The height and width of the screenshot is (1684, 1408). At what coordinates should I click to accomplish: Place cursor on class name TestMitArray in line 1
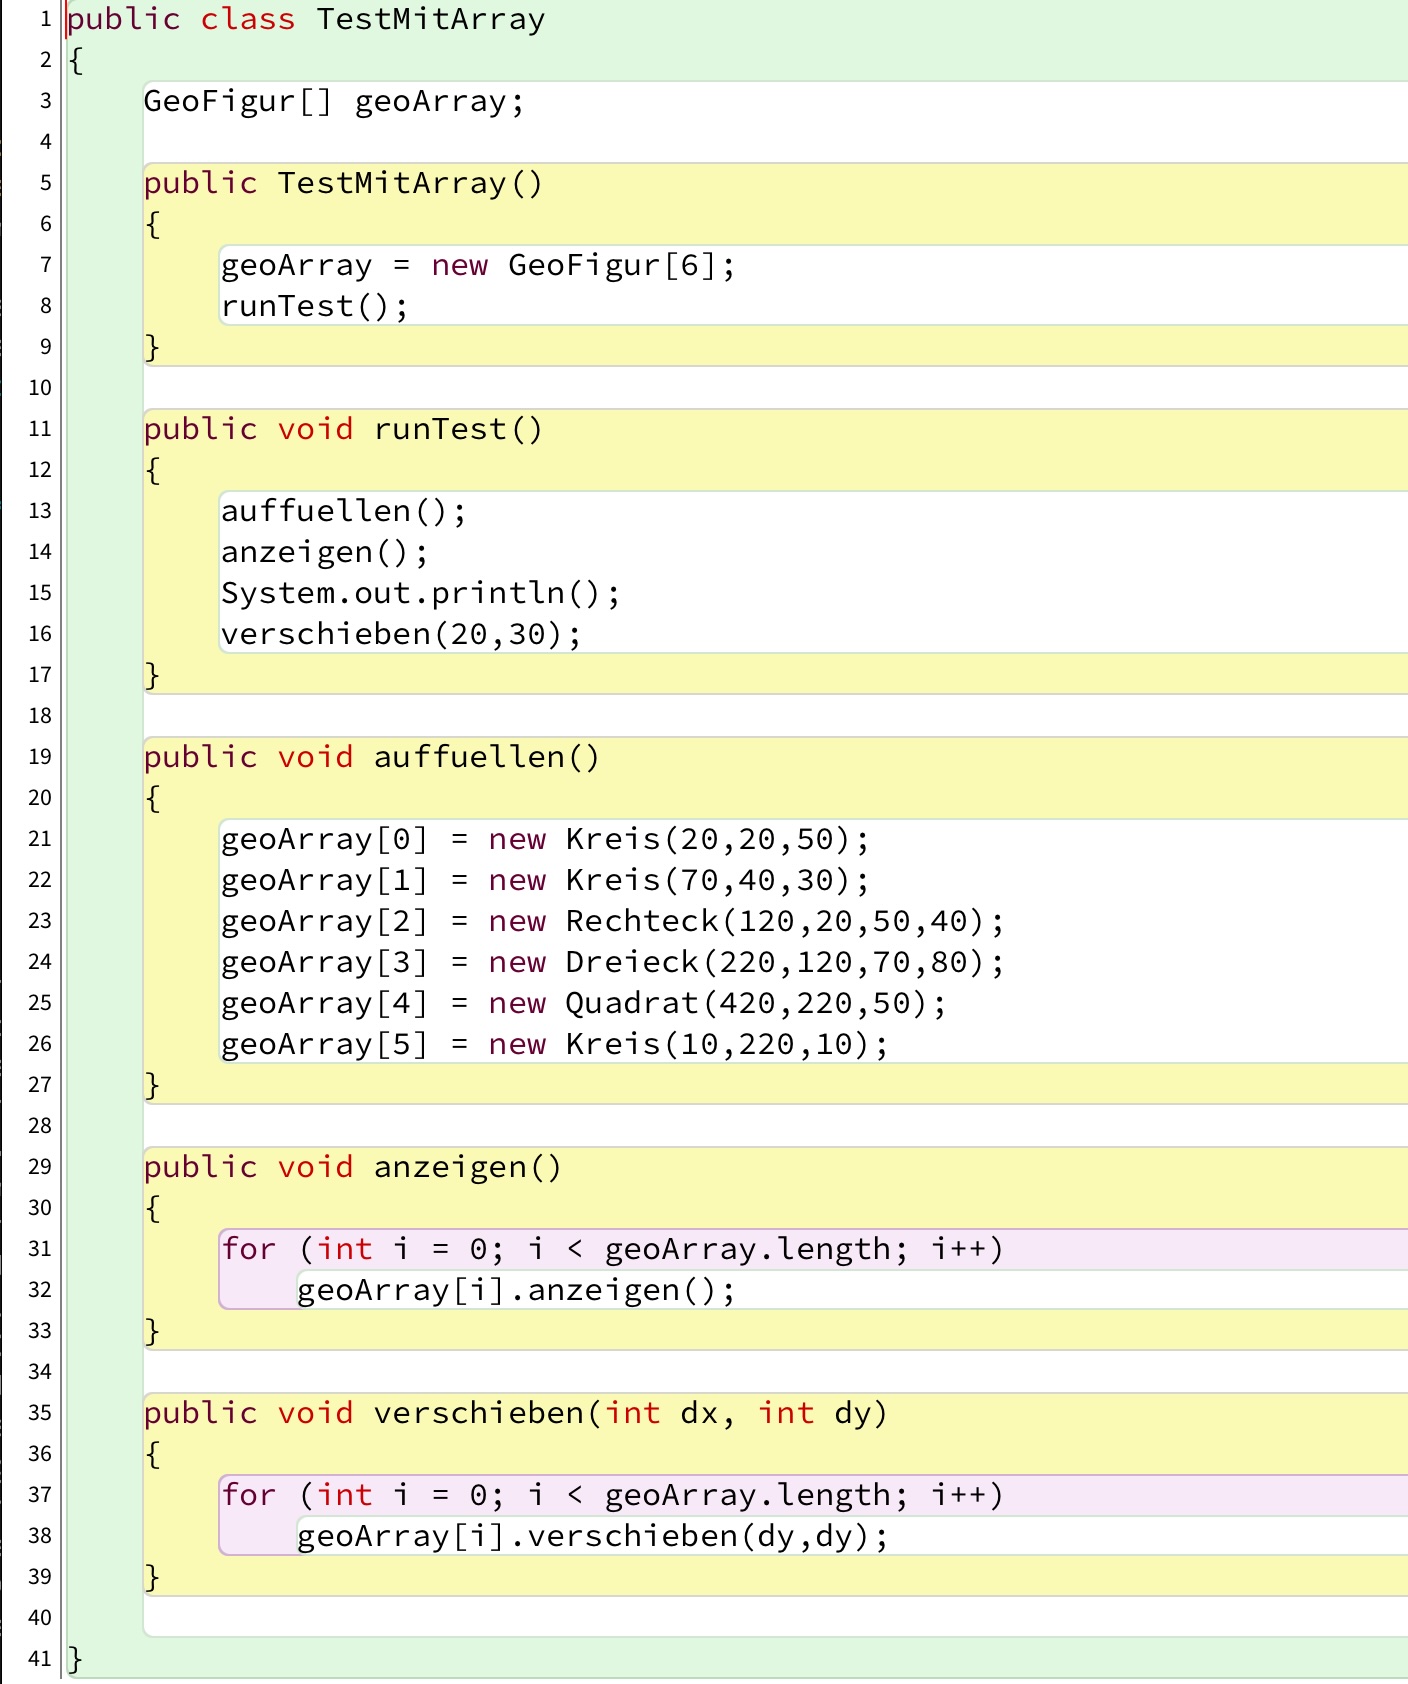430,20
